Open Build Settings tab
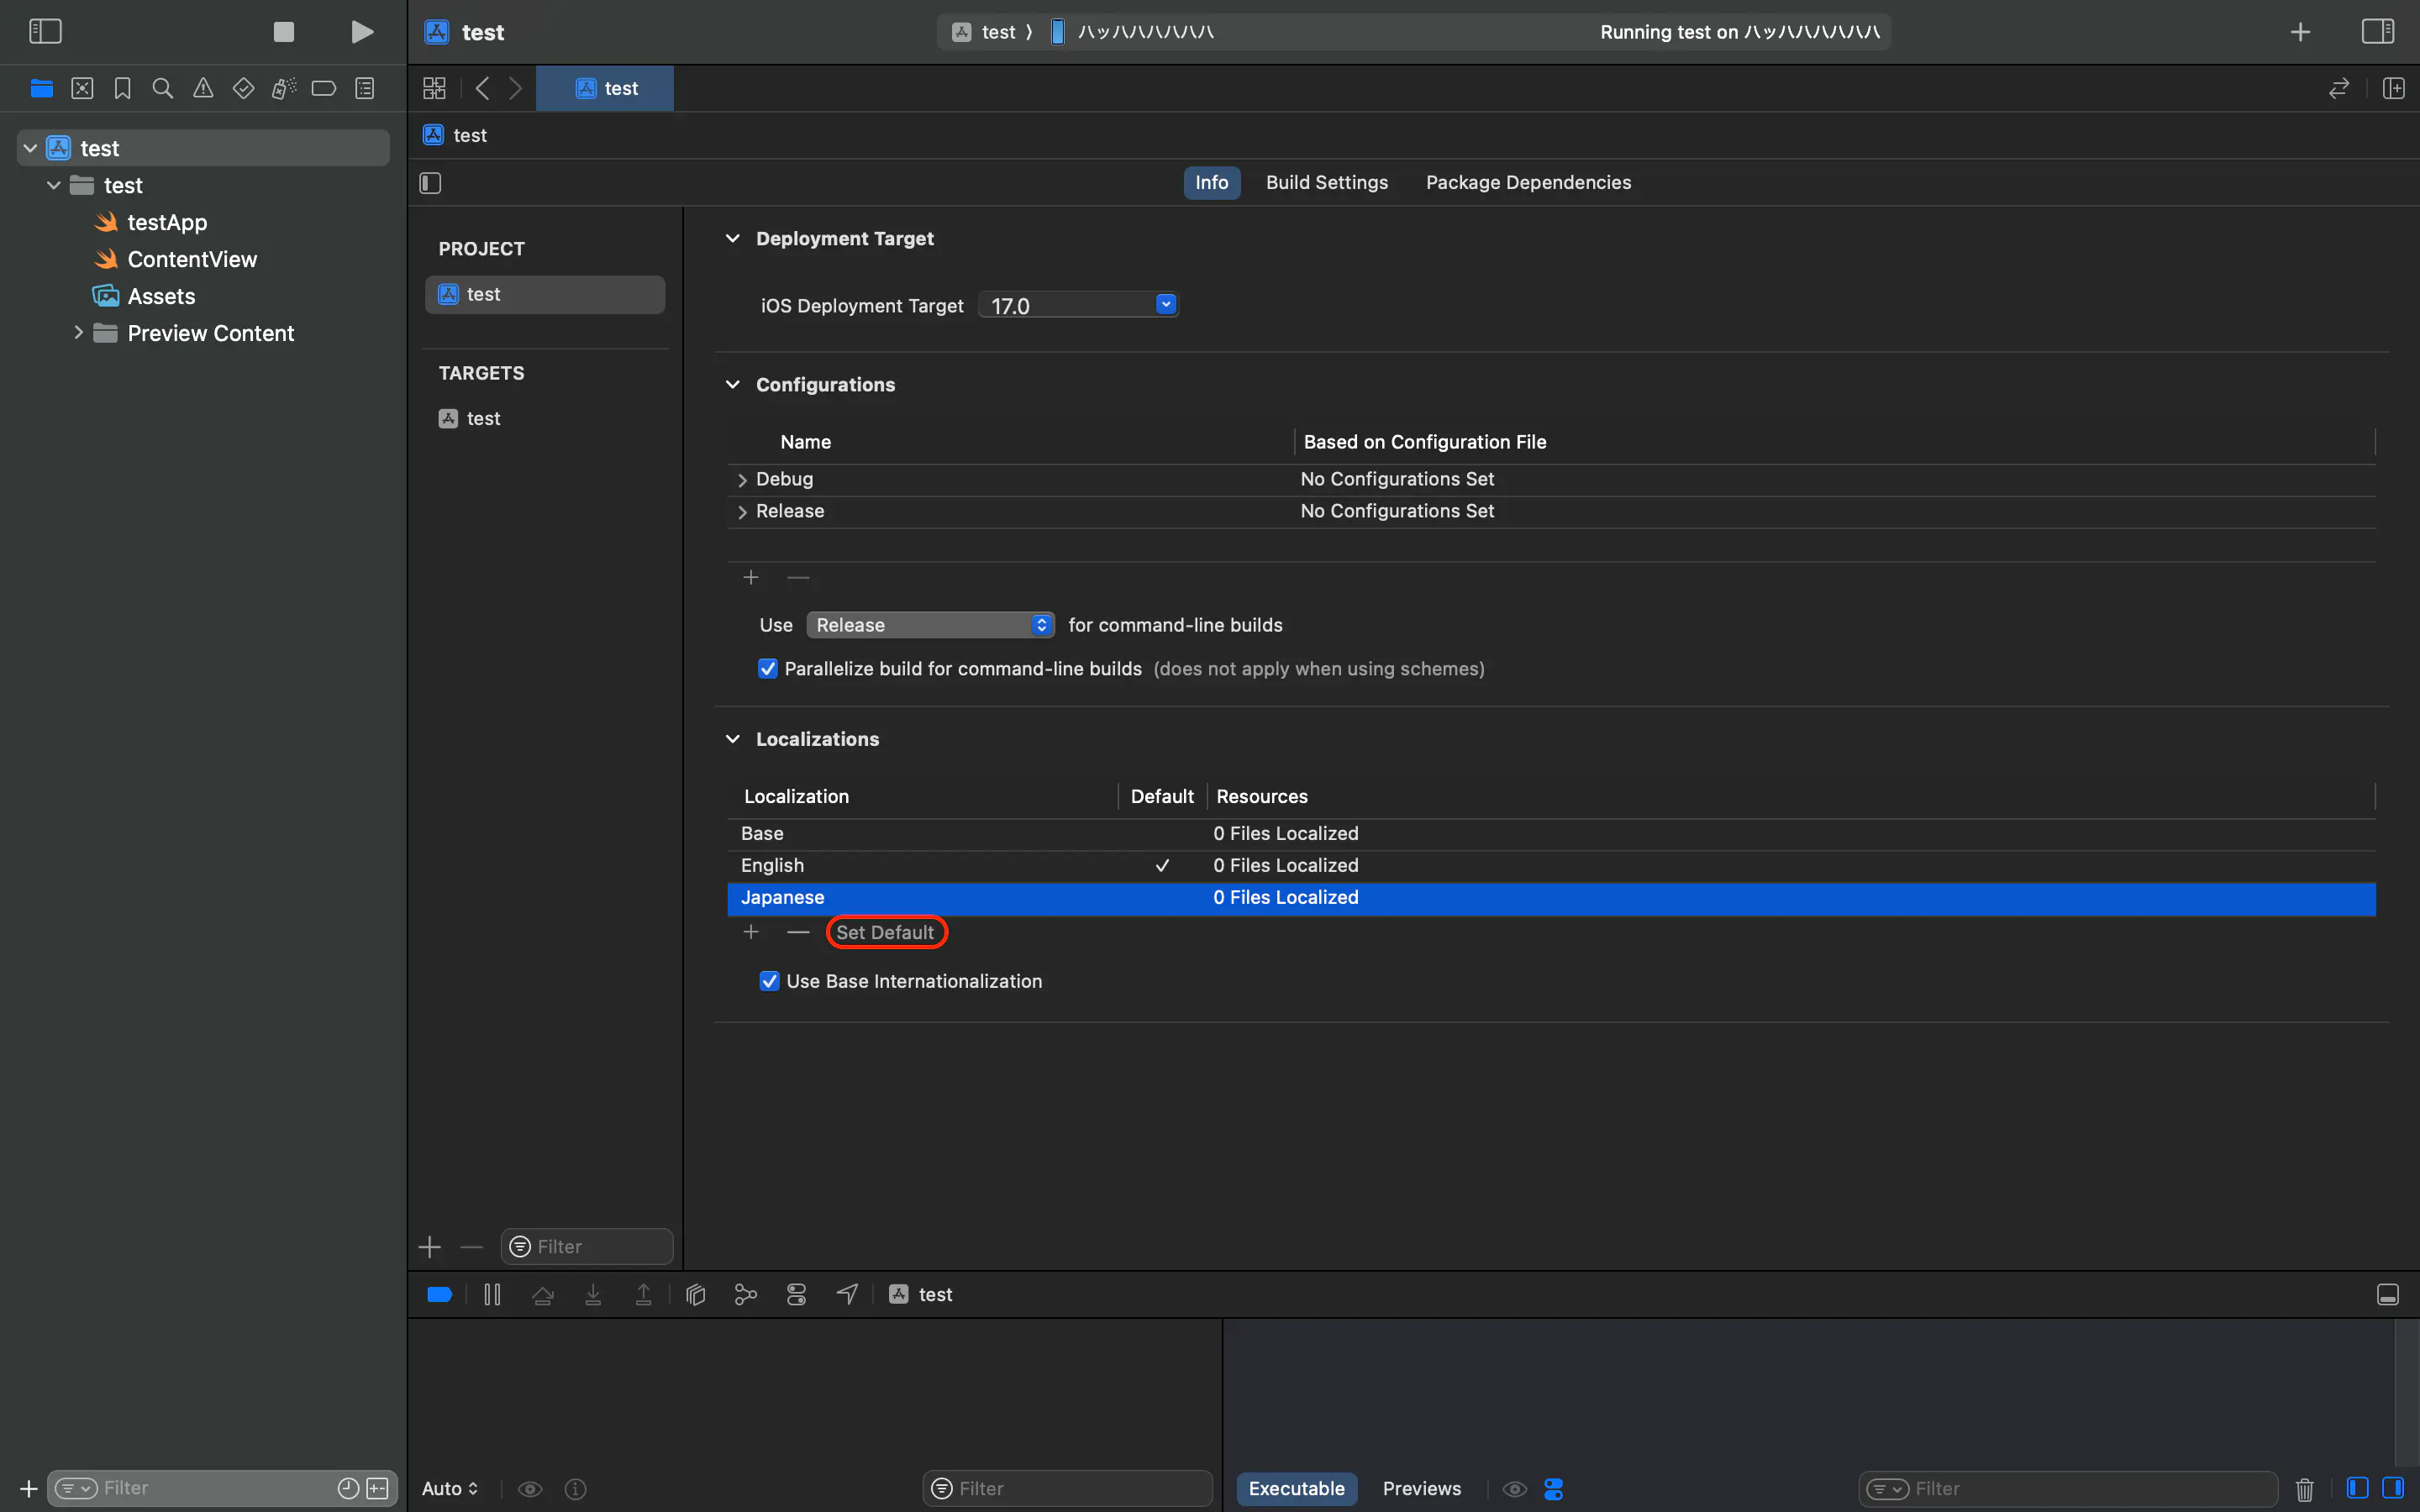2420x1512 pixels. tap(1326, 181)
